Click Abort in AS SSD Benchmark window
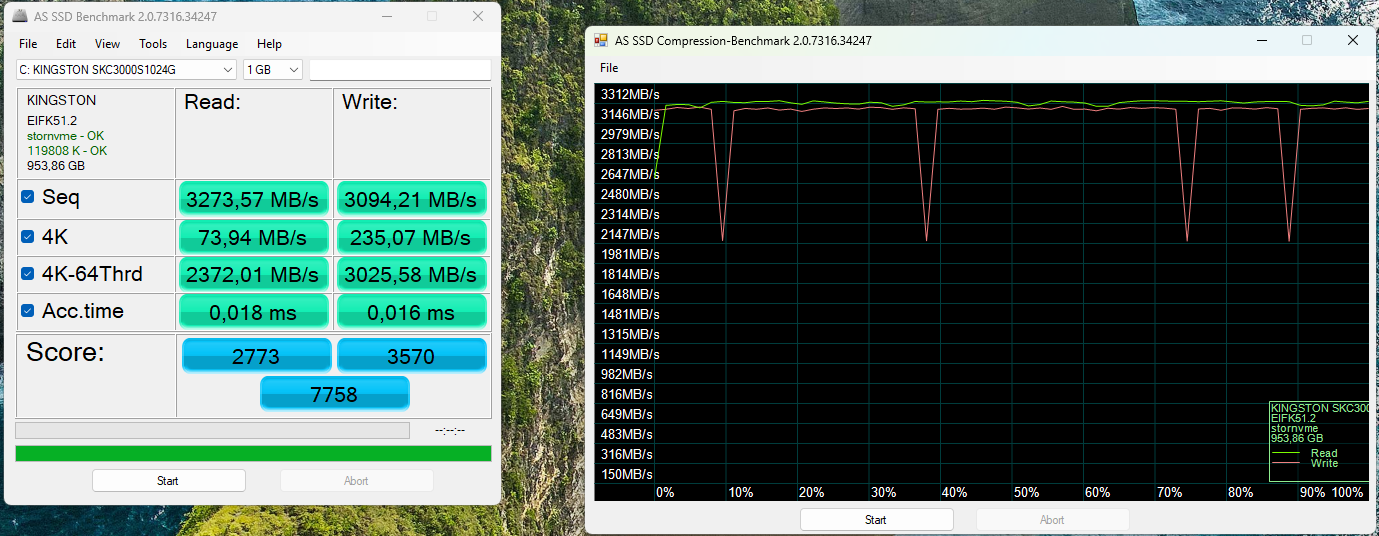 coord(356,481)
